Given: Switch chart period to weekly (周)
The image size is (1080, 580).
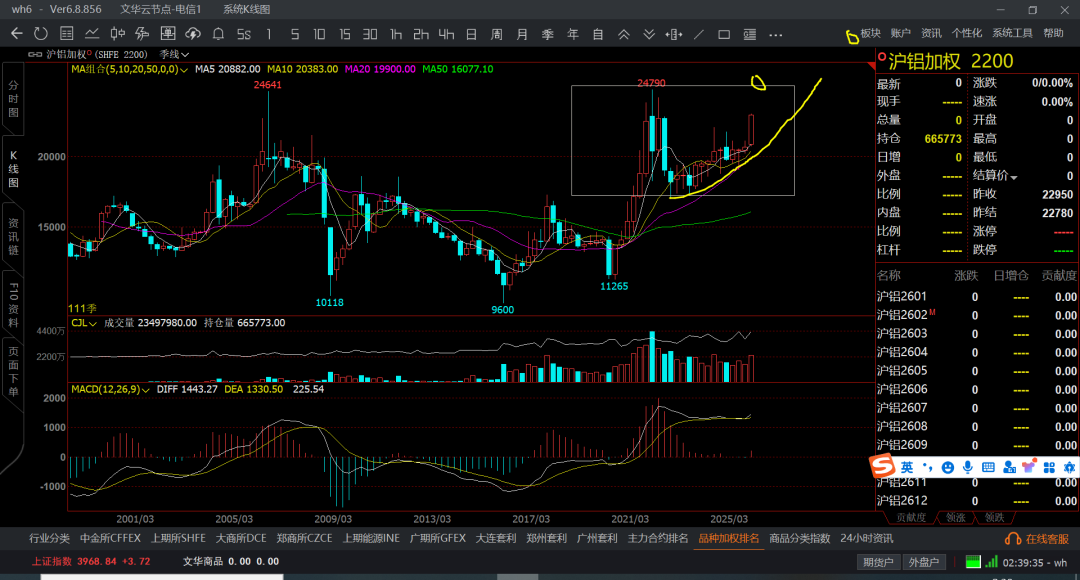Looking at the screenshot, I should click(x=497, y=34).
